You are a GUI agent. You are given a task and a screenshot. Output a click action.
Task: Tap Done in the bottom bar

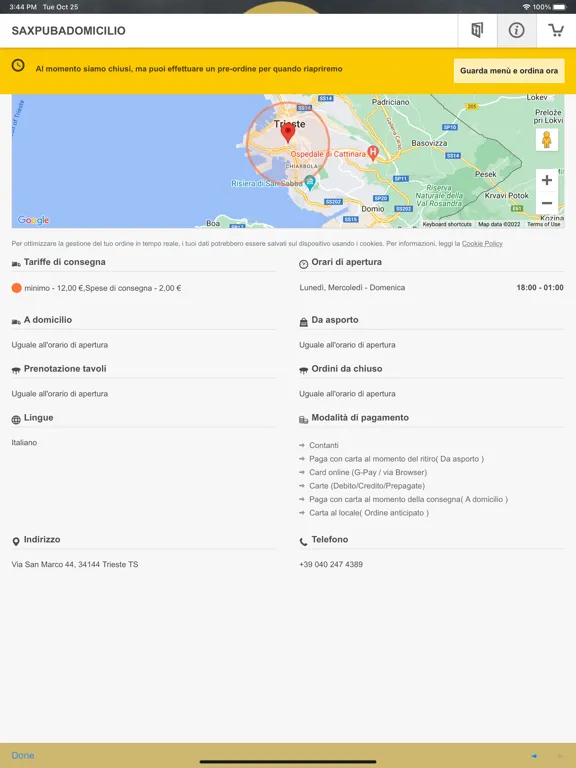pyautogui.click(x=23, y=755)
